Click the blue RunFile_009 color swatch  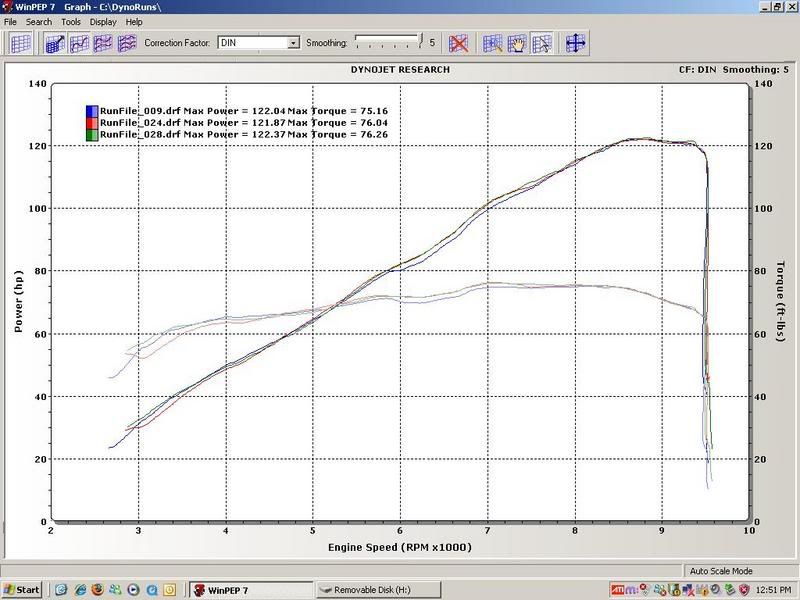click(x=92, y=111)
